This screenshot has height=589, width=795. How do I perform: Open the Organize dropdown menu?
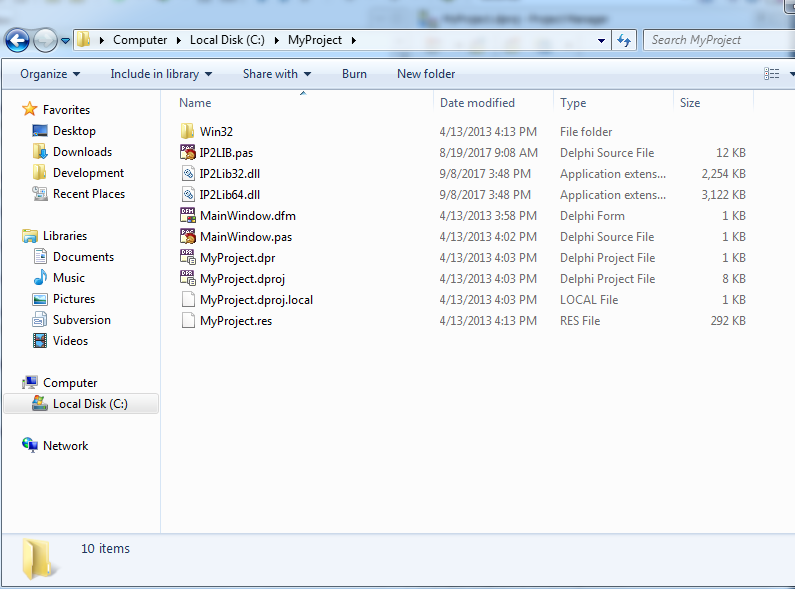pyautogui.click(x=50, y=74)
